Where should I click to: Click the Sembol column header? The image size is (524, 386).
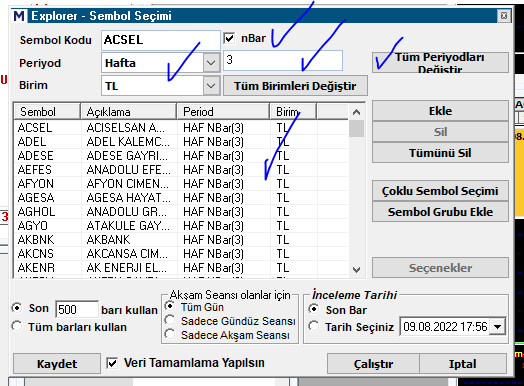tap(47, 112)
